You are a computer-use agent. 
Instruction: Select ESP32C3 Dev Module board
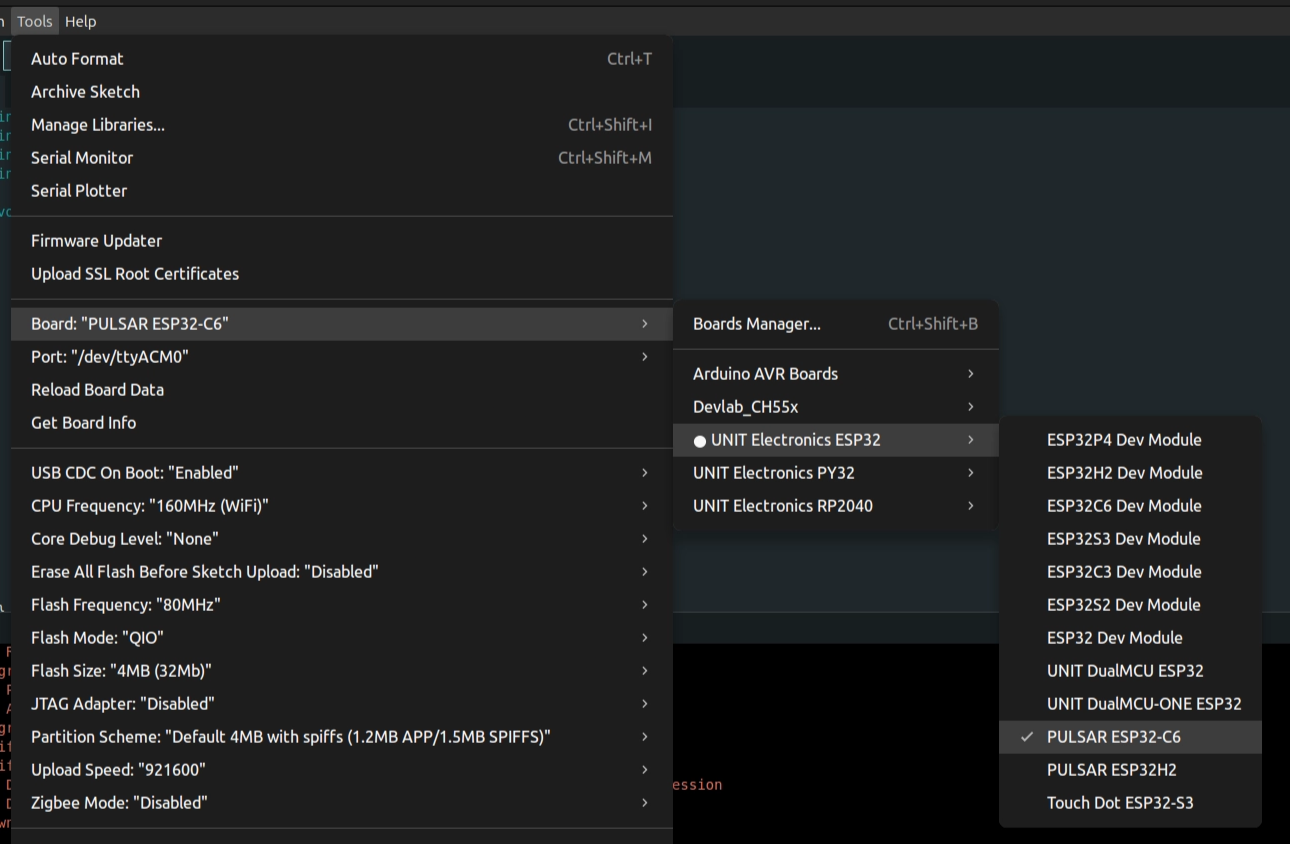coord(1130,572)
